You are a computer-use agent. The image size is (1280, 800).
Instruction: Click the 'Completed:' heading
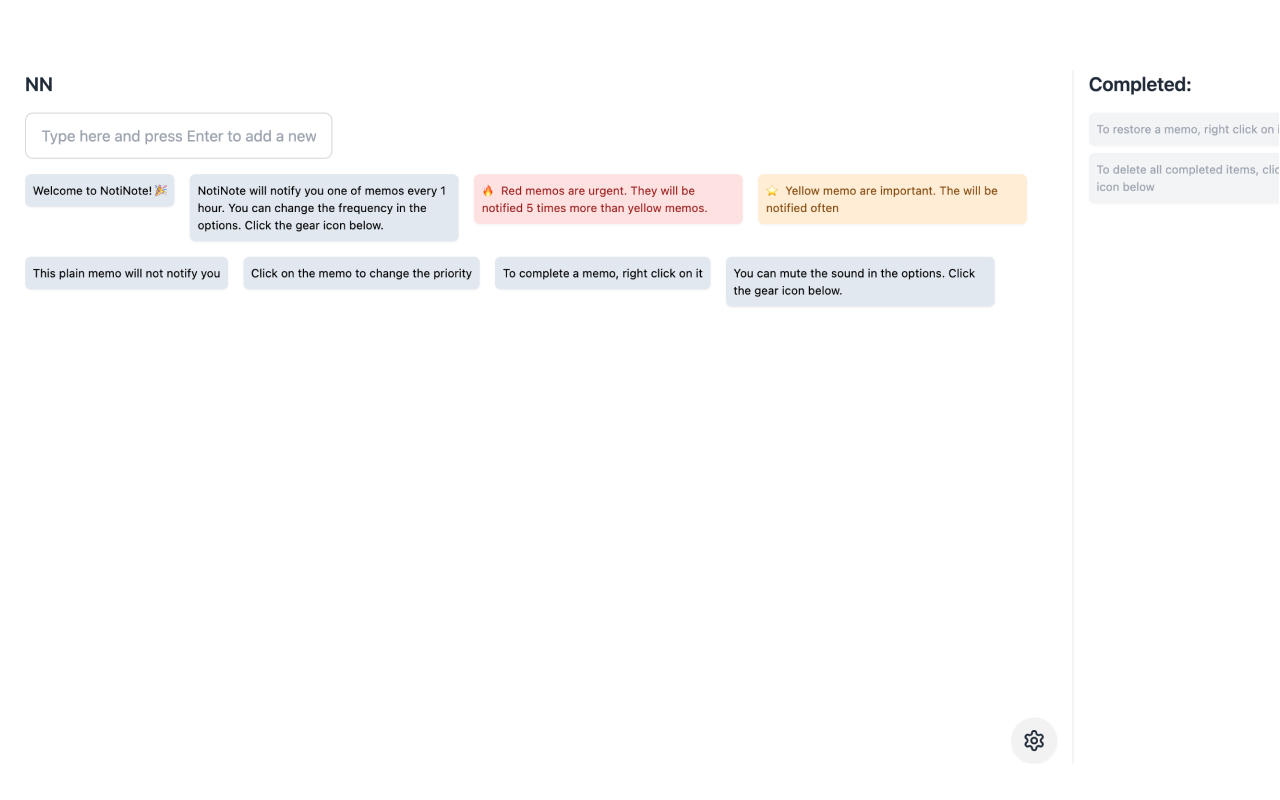click(1139, 84)
